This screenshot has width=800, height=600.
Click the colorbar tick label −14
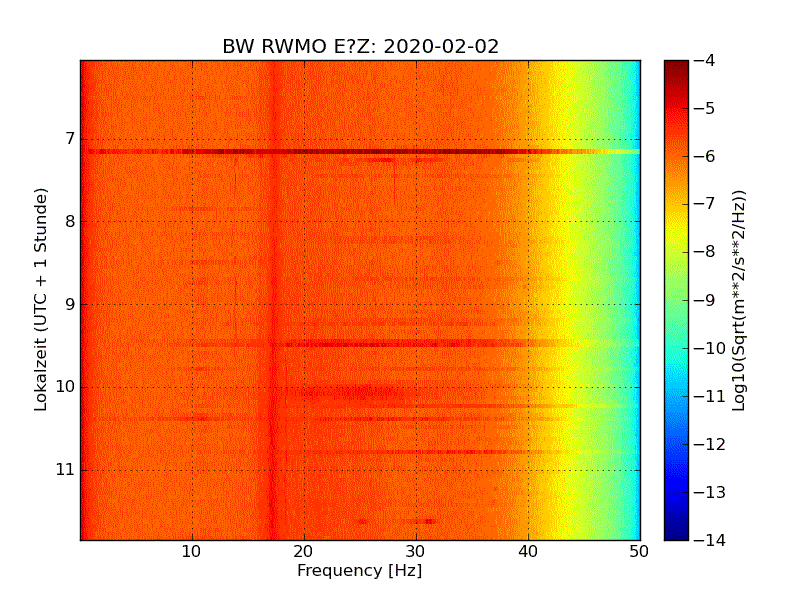click(710, 540)
